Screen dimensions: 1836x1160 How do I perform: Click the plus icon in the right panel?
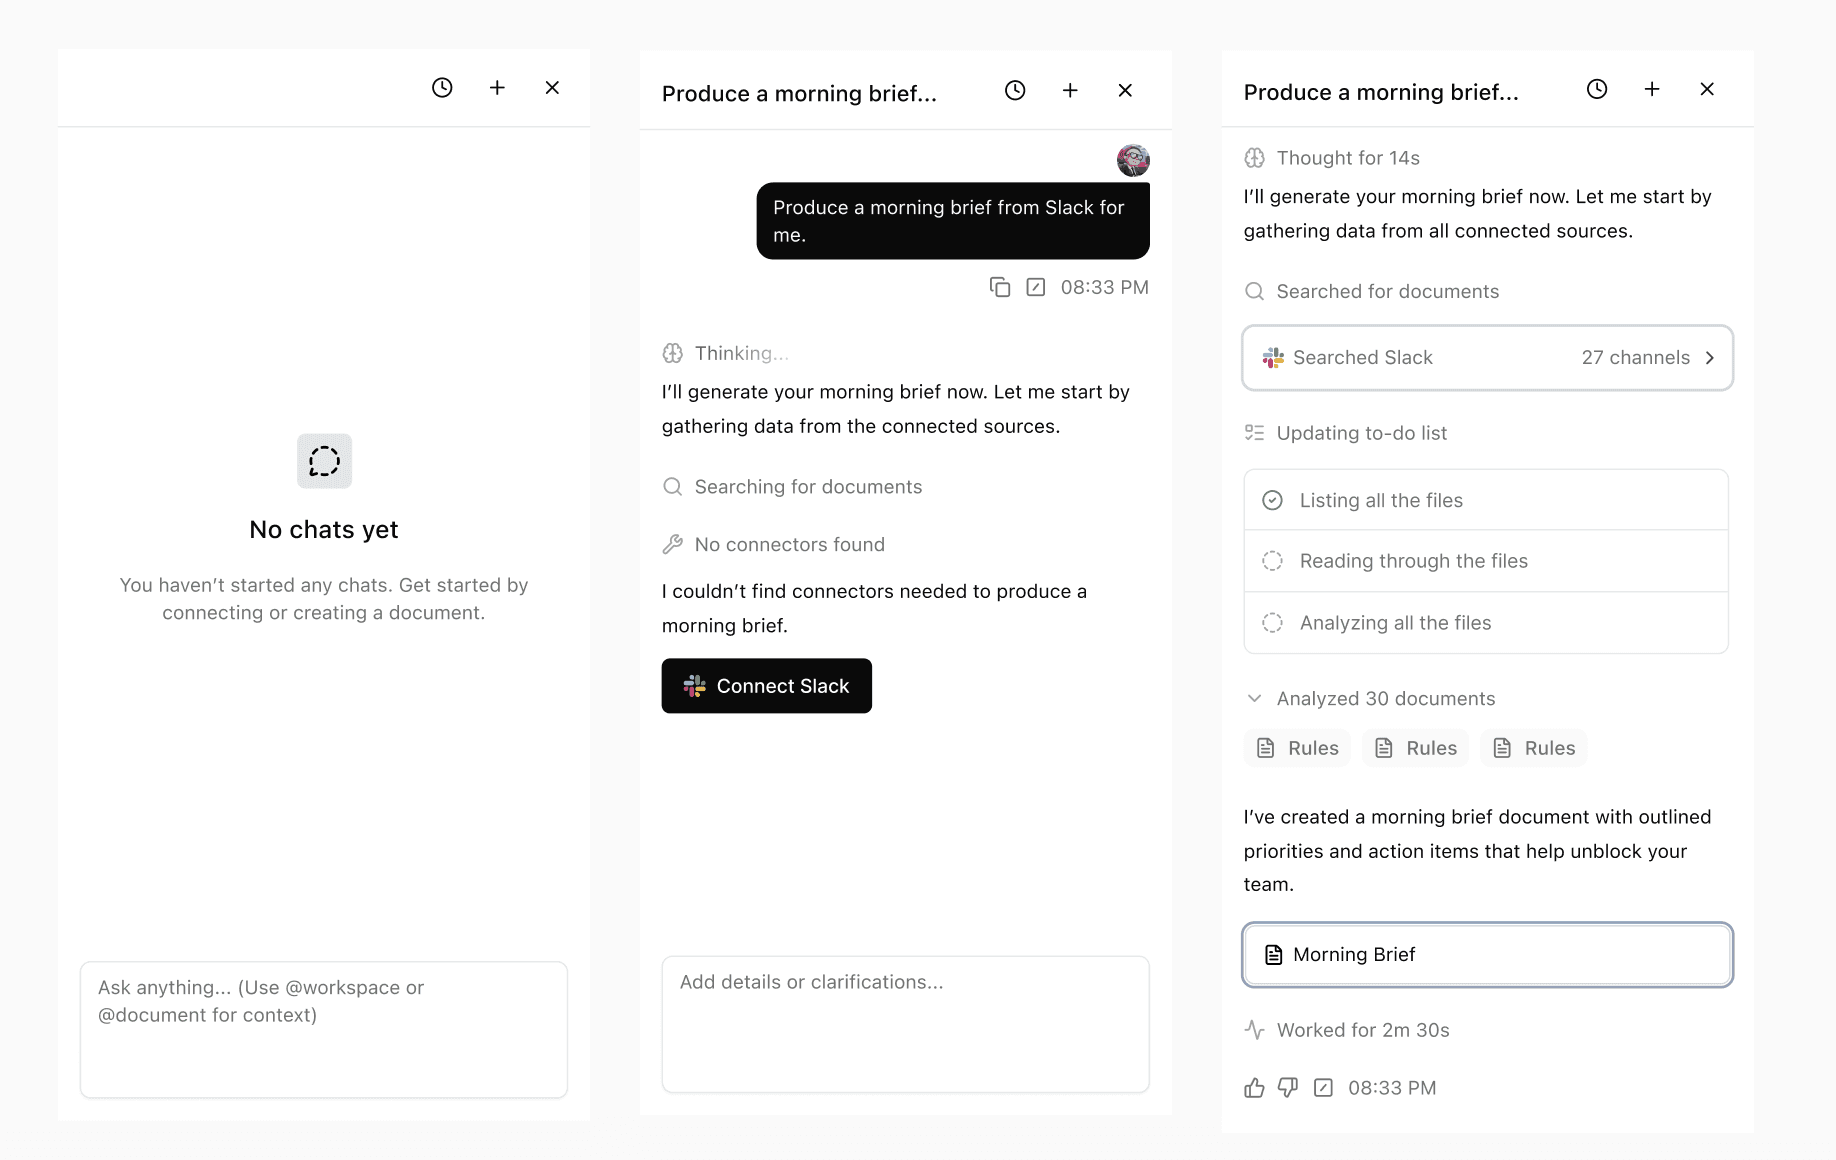[1652, 90]
